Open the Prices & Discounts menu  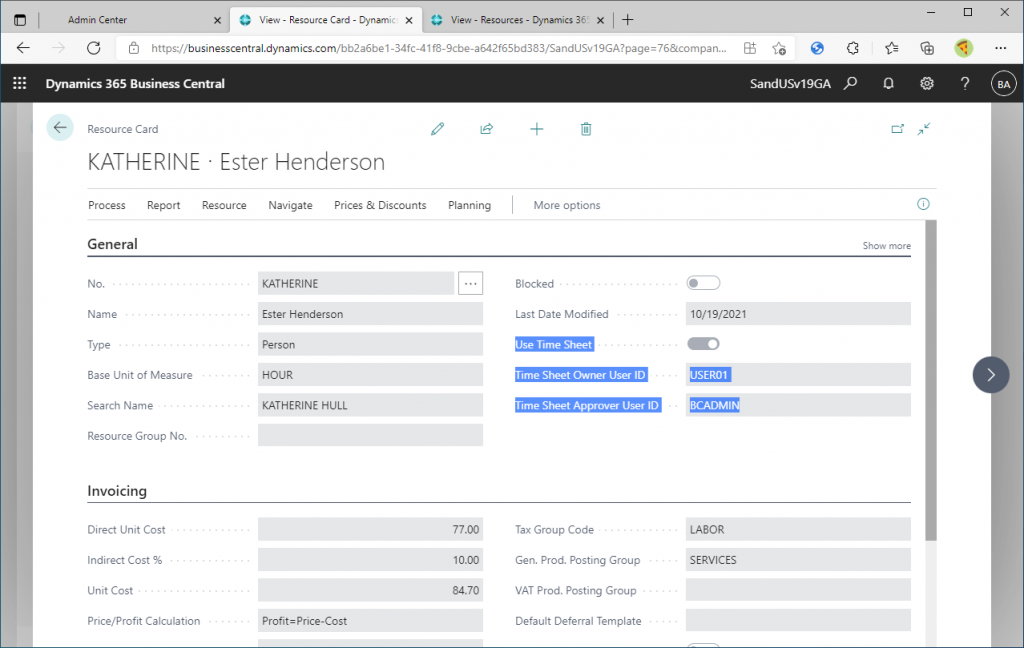click(x=380, y=205)
